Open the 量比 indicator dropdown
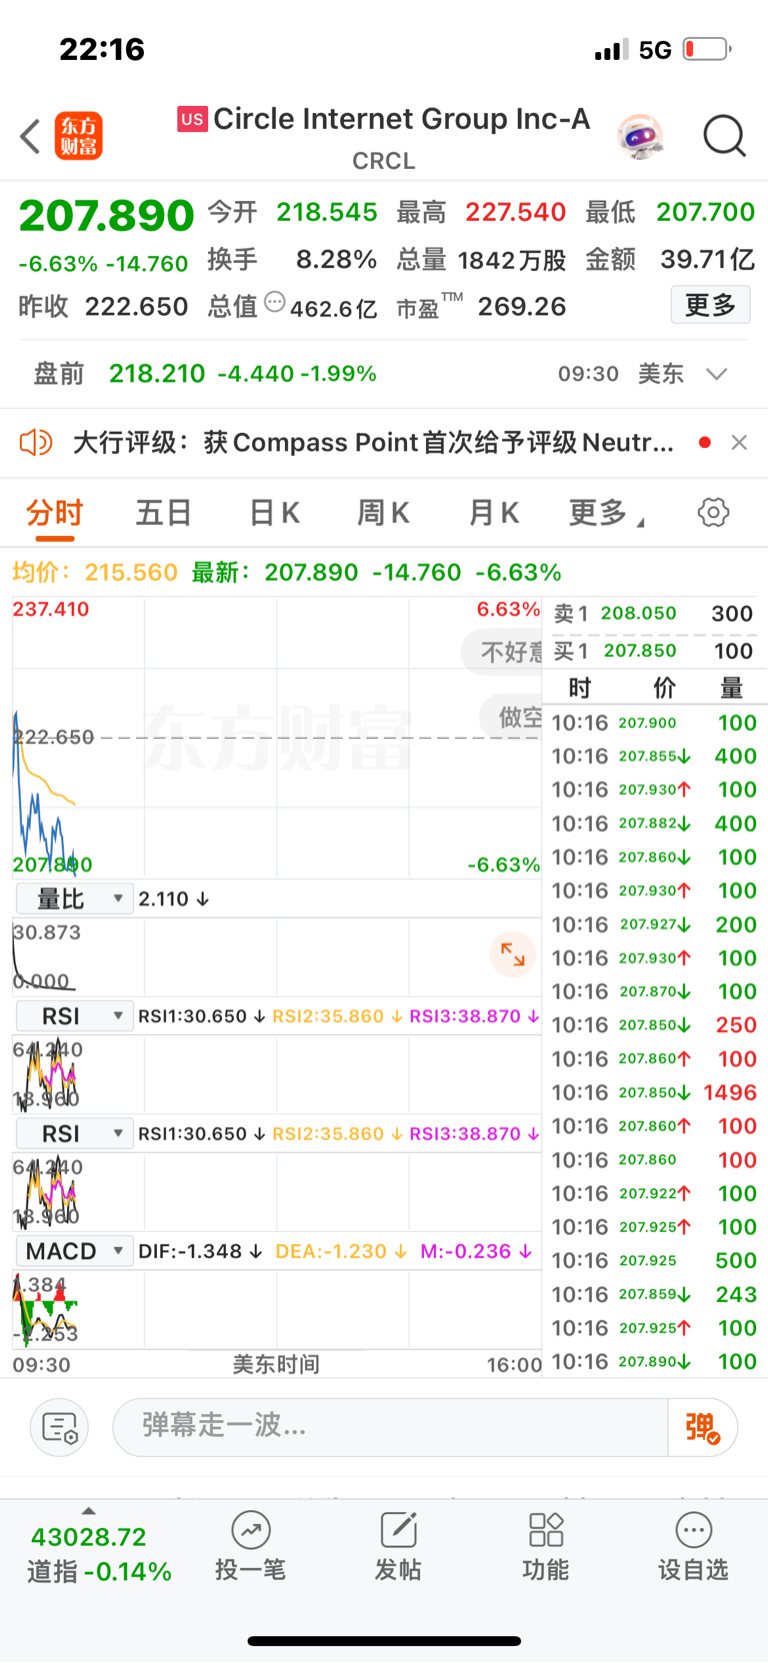This screenshot has width=768, height=1663. coord(75,898)
